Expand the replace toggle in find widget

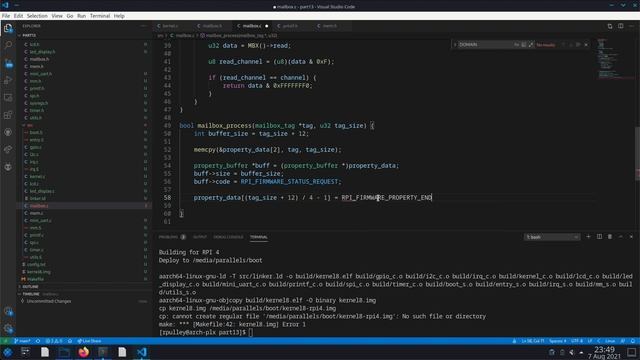pos(455,44)
